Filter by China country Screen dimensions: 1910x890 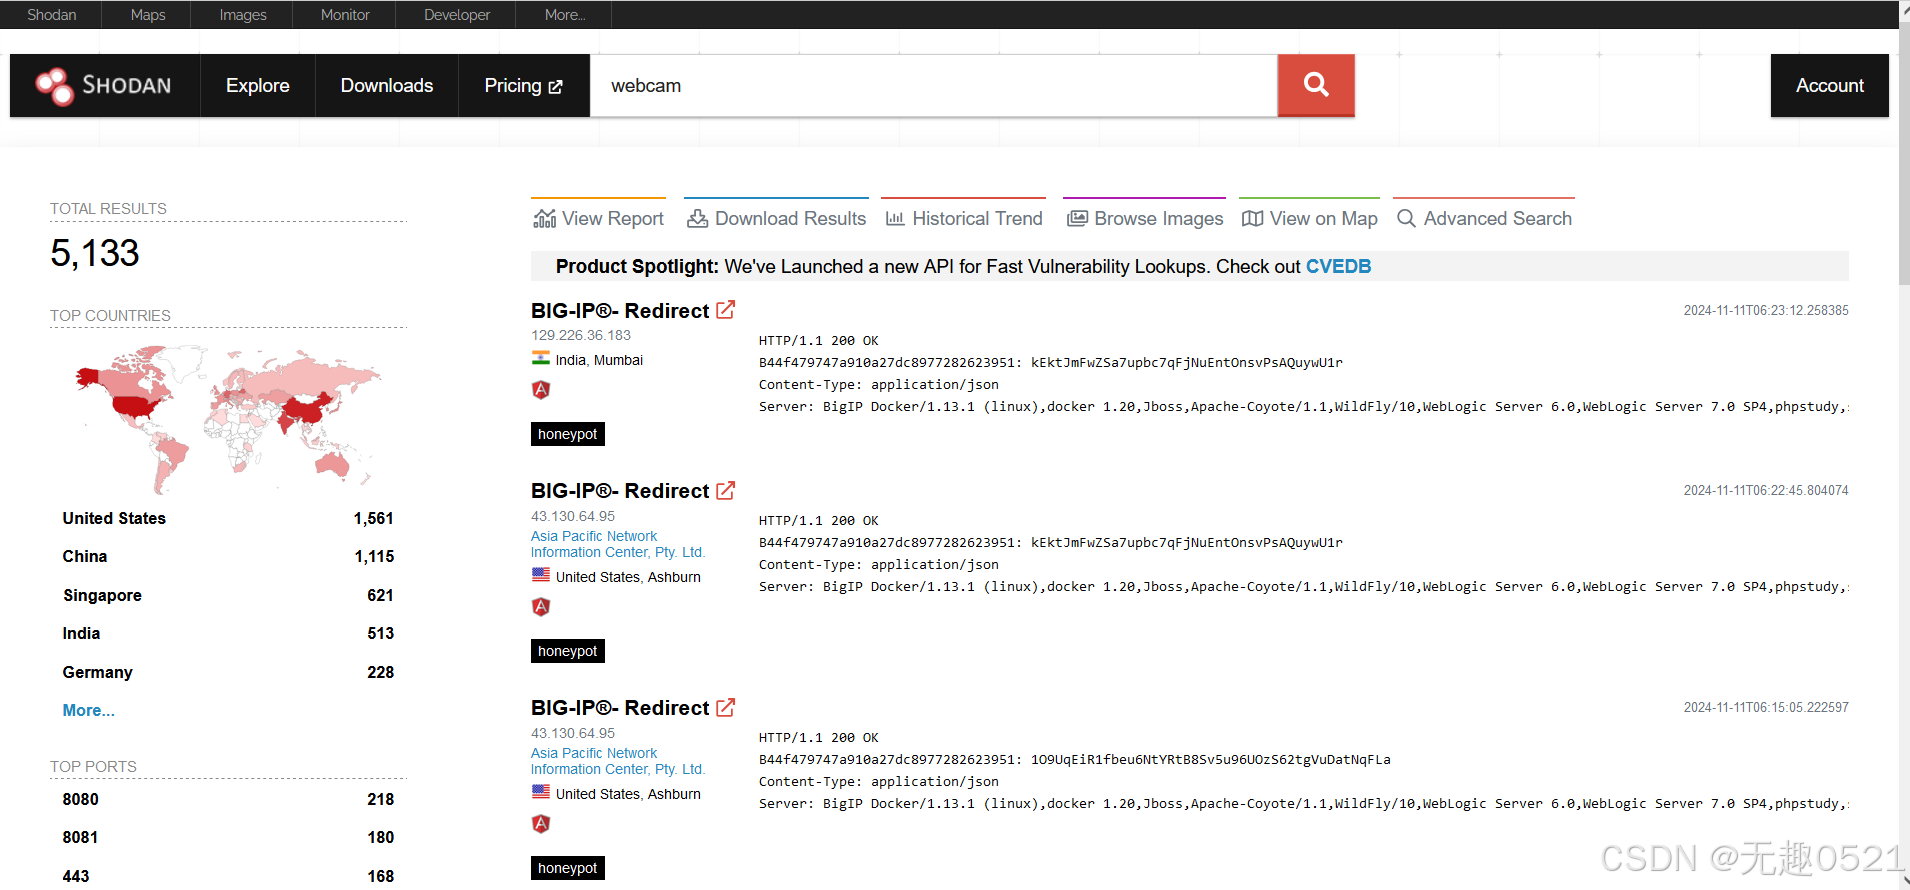(228, 556)
